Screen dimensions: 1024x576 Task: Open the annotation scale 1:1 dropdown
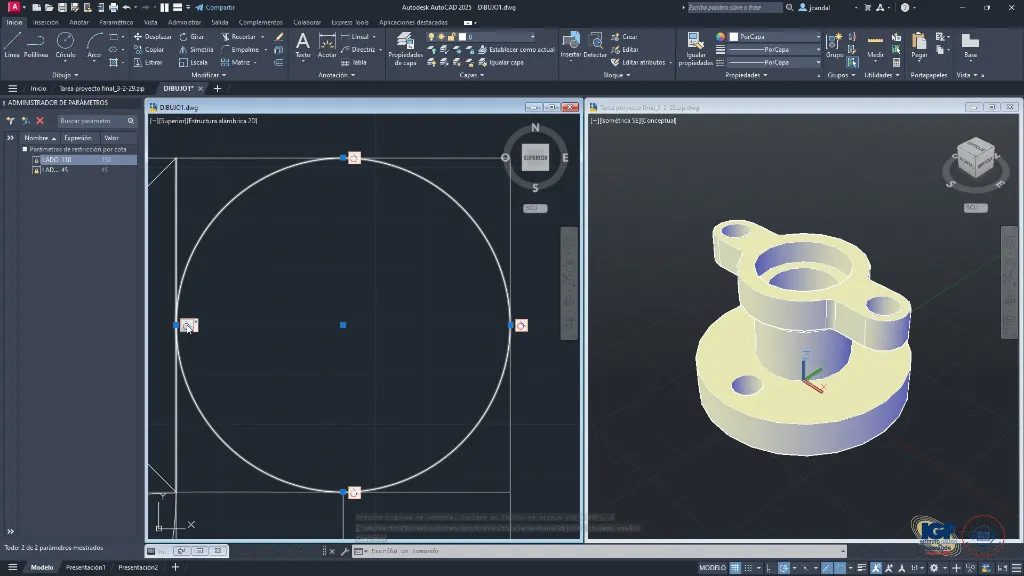coord(916,568)
